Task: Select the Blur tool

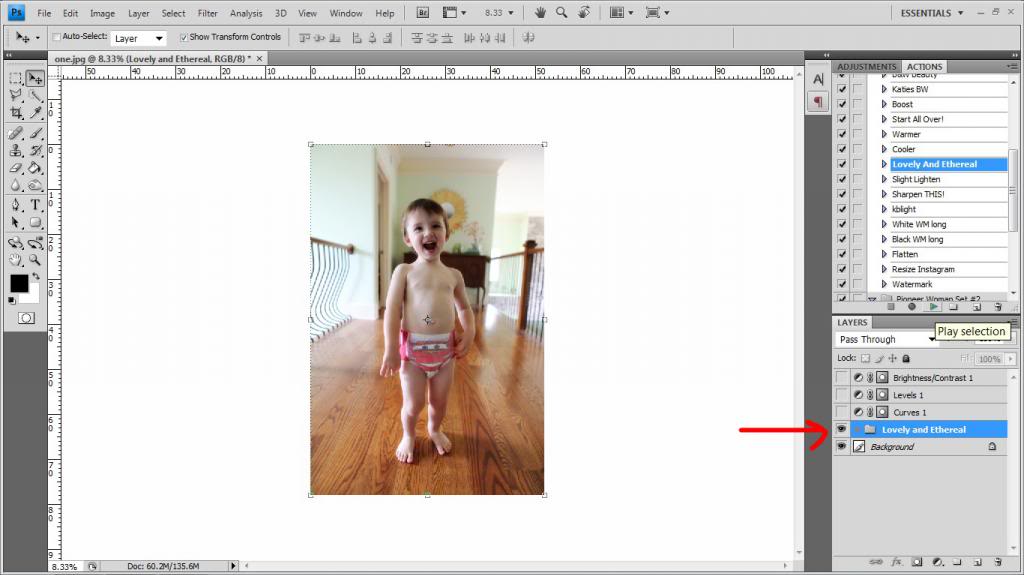Action: click(x=16, y=186)
